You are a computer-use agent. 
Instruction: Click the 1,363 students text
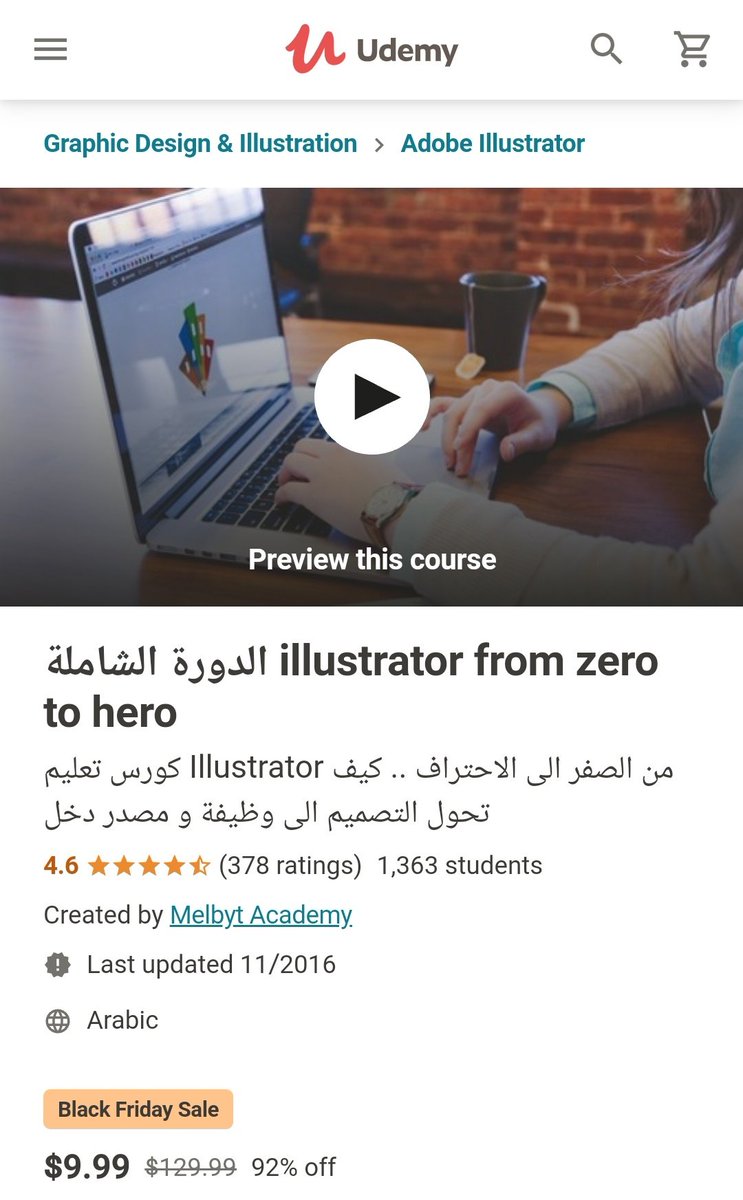459,866
